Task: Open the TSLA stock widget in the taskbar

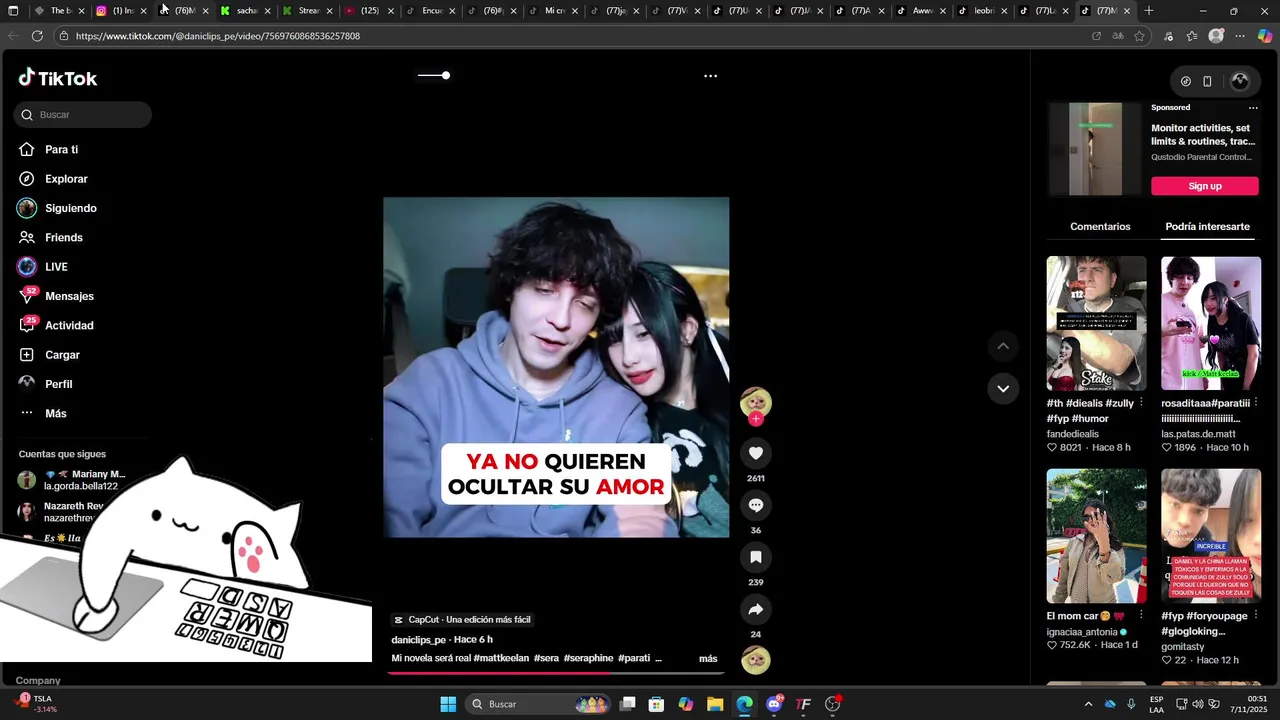Action: pyautogui.click(x=36, y=704)
